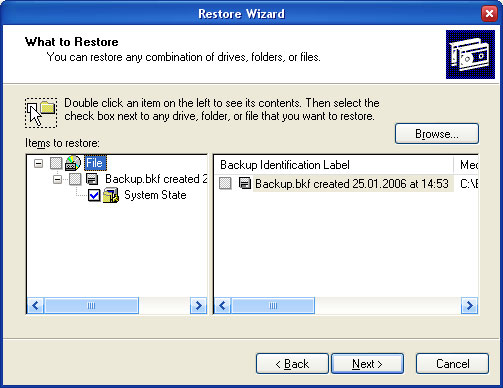503x388 pixels.
Task: Select 'Backup.bkf created 2' tree item
Action: click(156, 179)
